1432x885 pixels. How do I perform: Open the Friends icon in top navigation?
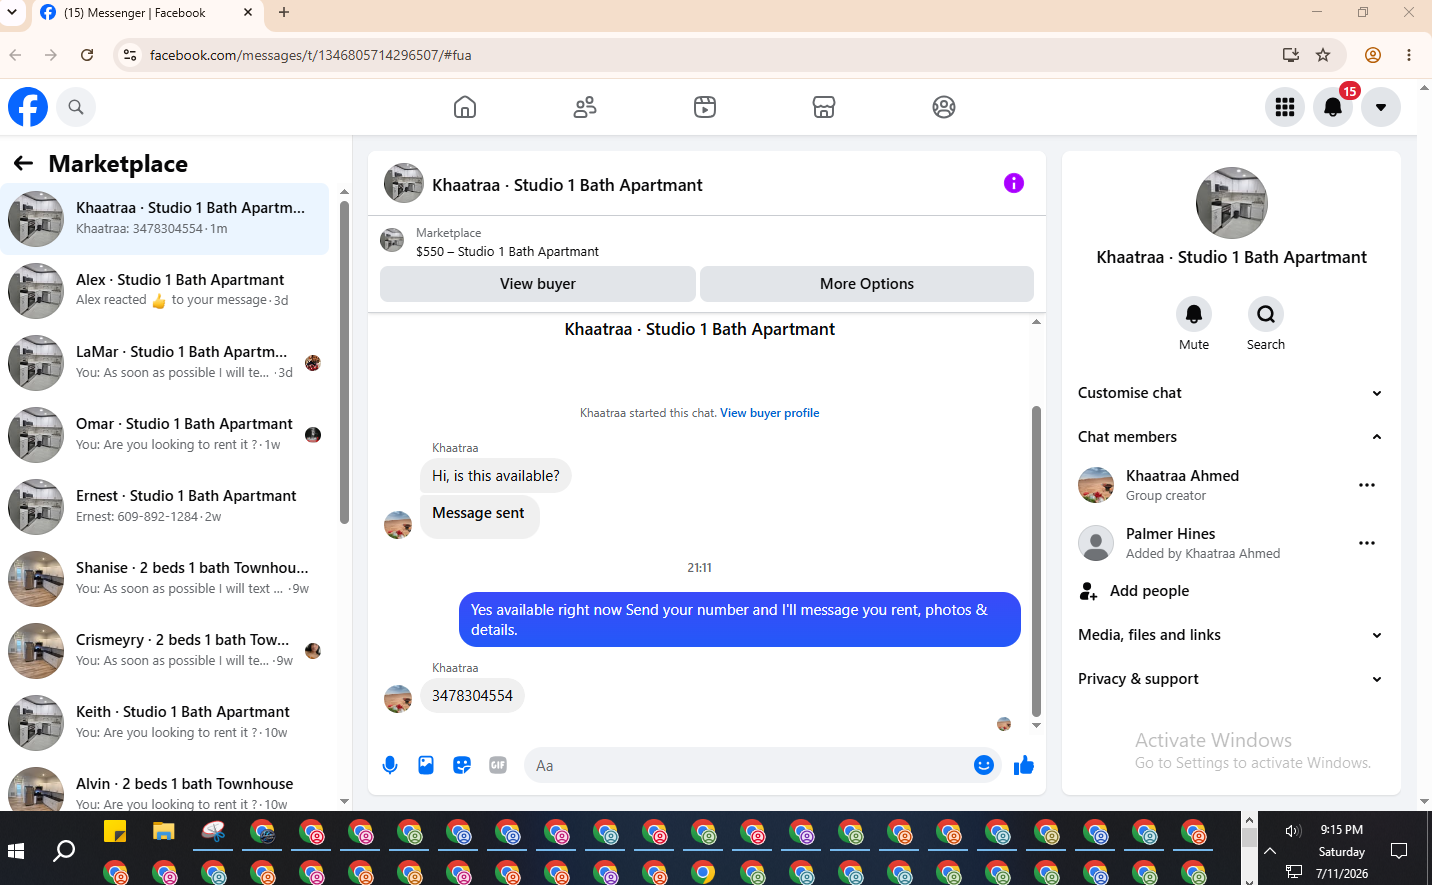tap(585, 107)
